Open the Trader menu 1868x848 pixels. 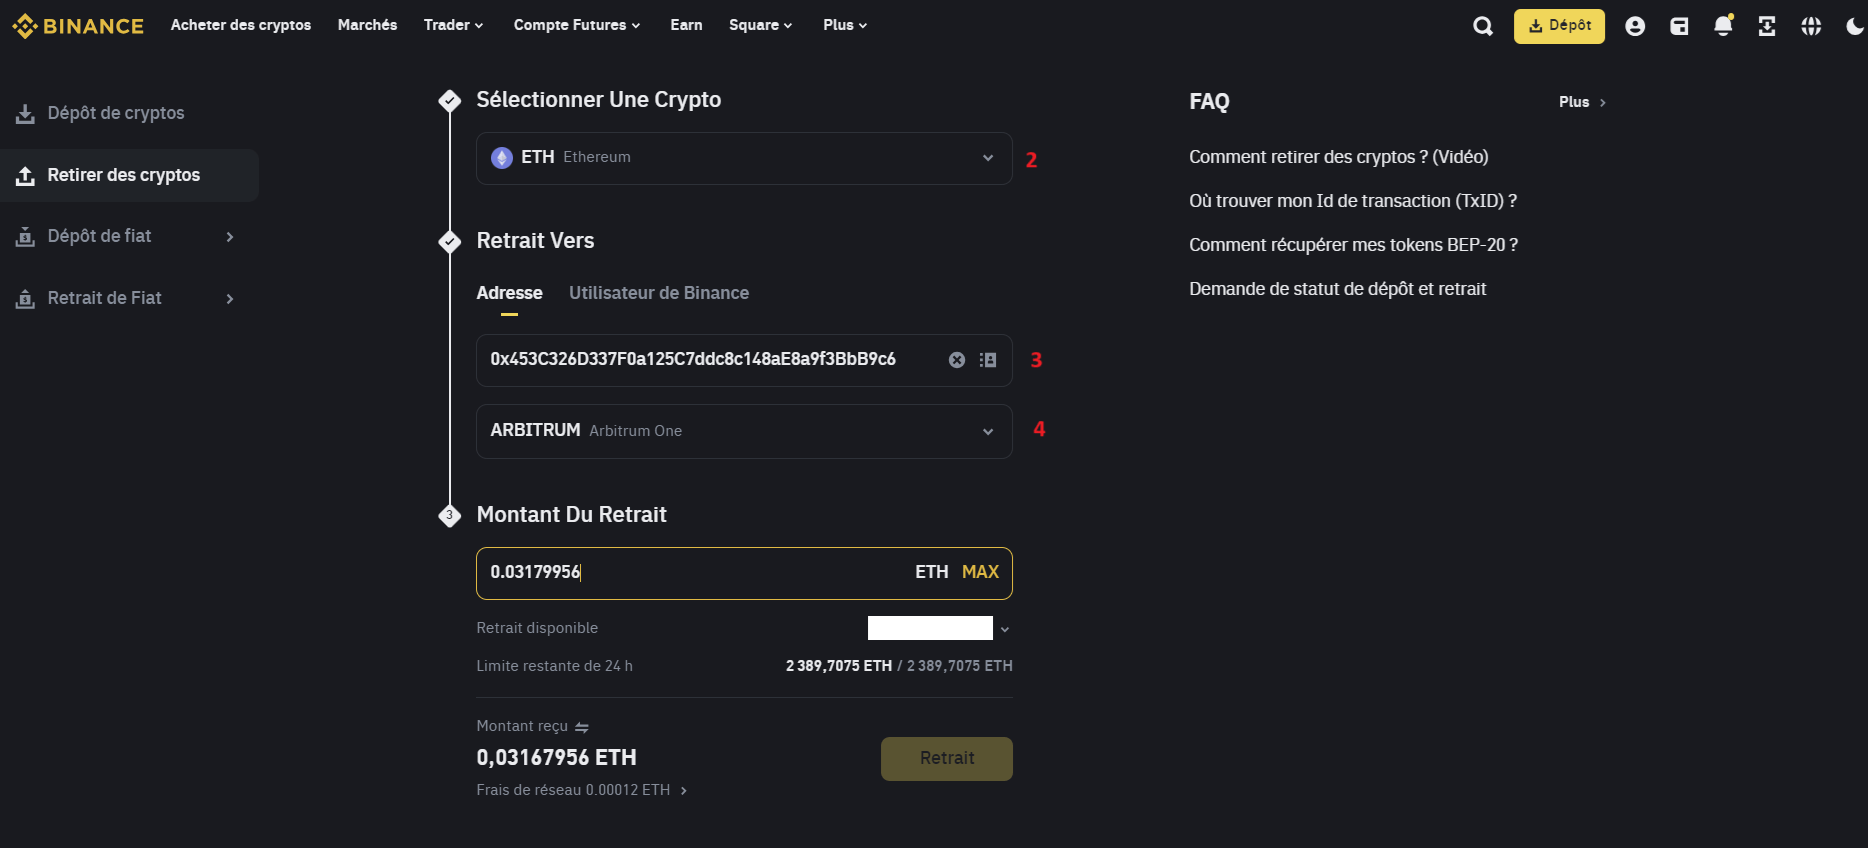click(453, 25)
